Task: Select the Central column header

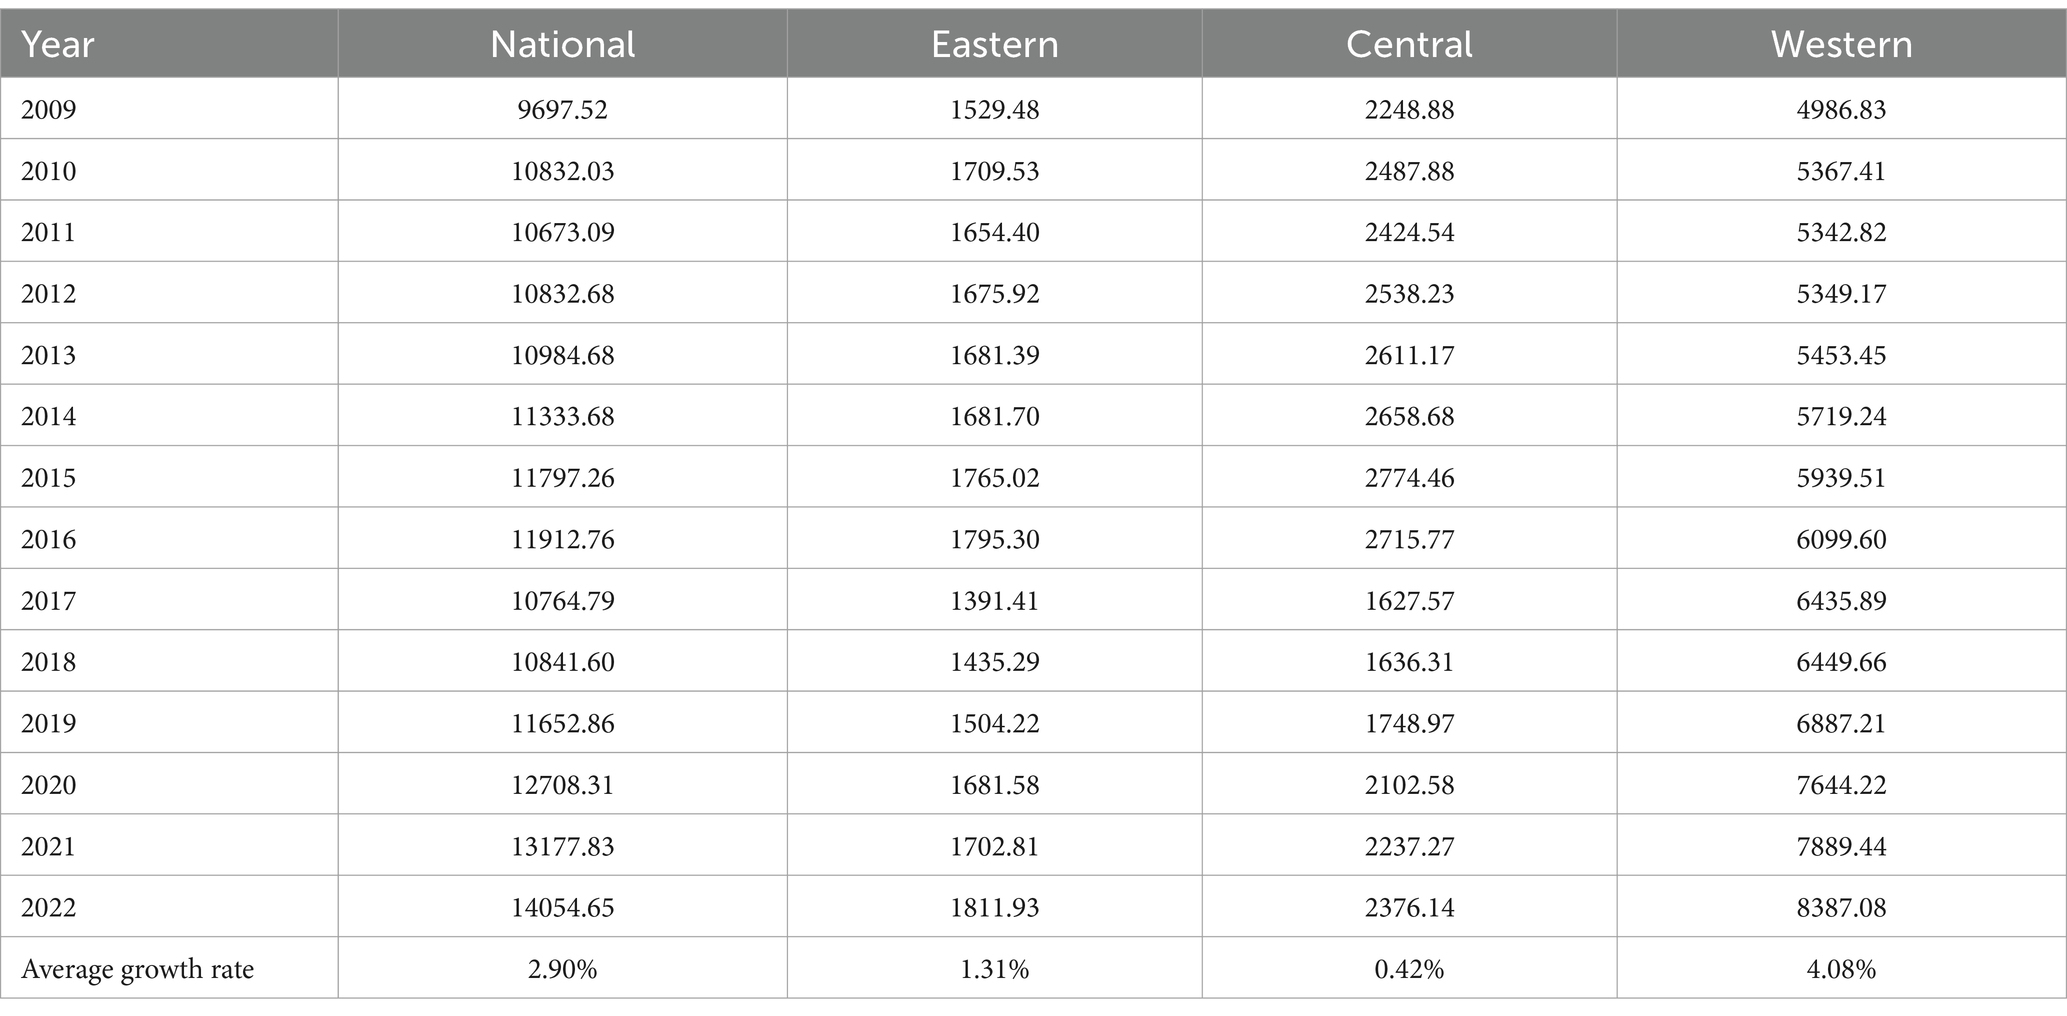Action: 1410,44
